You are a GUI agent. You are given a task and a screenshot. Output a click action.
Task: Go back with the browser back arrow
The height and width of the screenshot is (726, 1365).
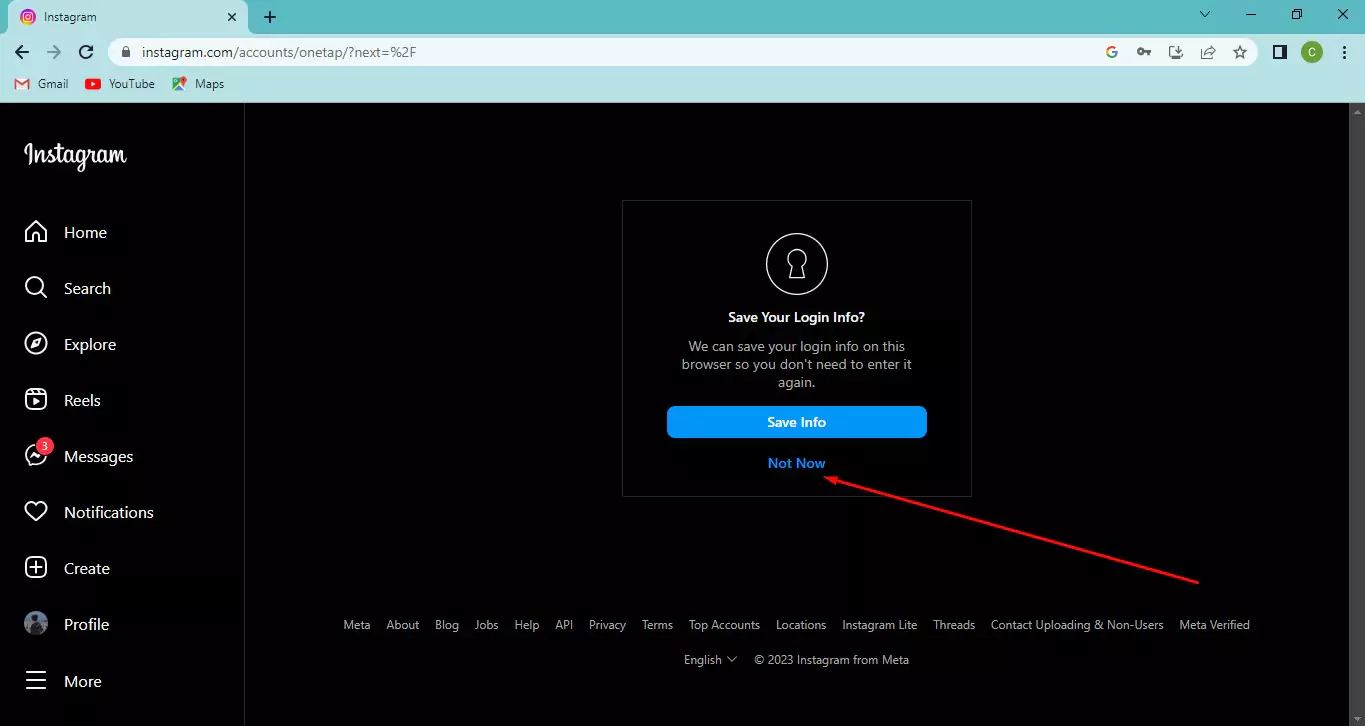pos(22,52)
